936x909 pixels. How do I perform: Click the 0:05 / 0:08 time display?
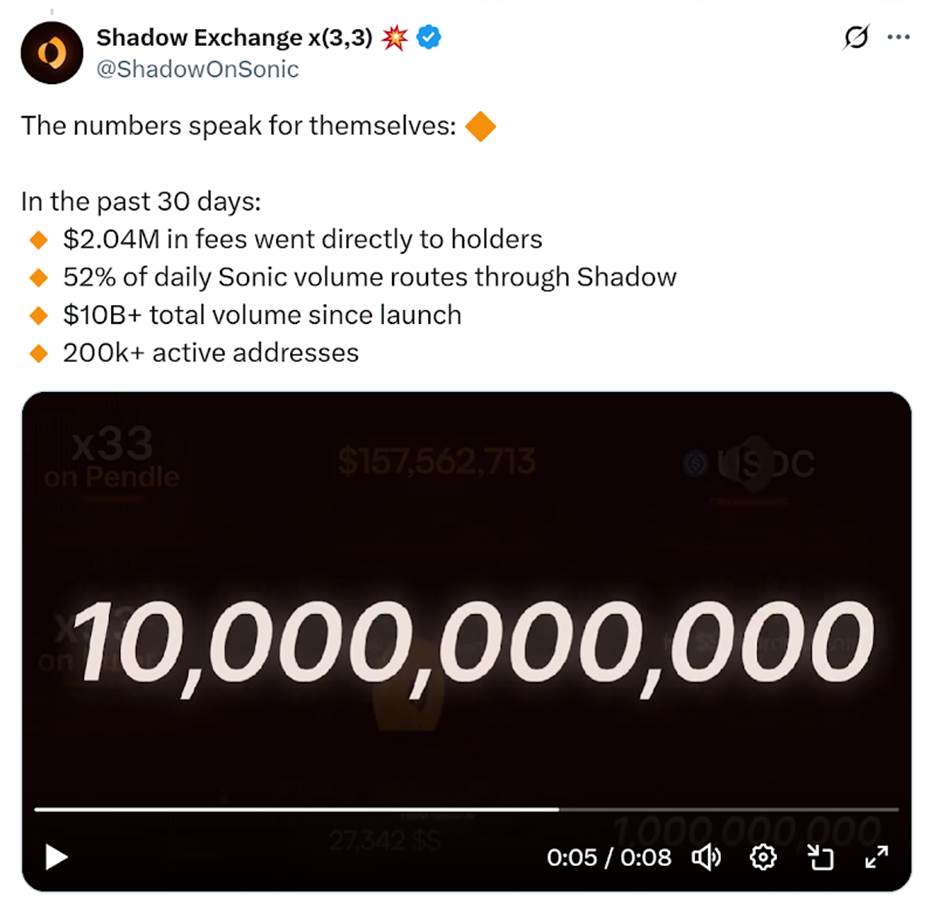(609, 857)
